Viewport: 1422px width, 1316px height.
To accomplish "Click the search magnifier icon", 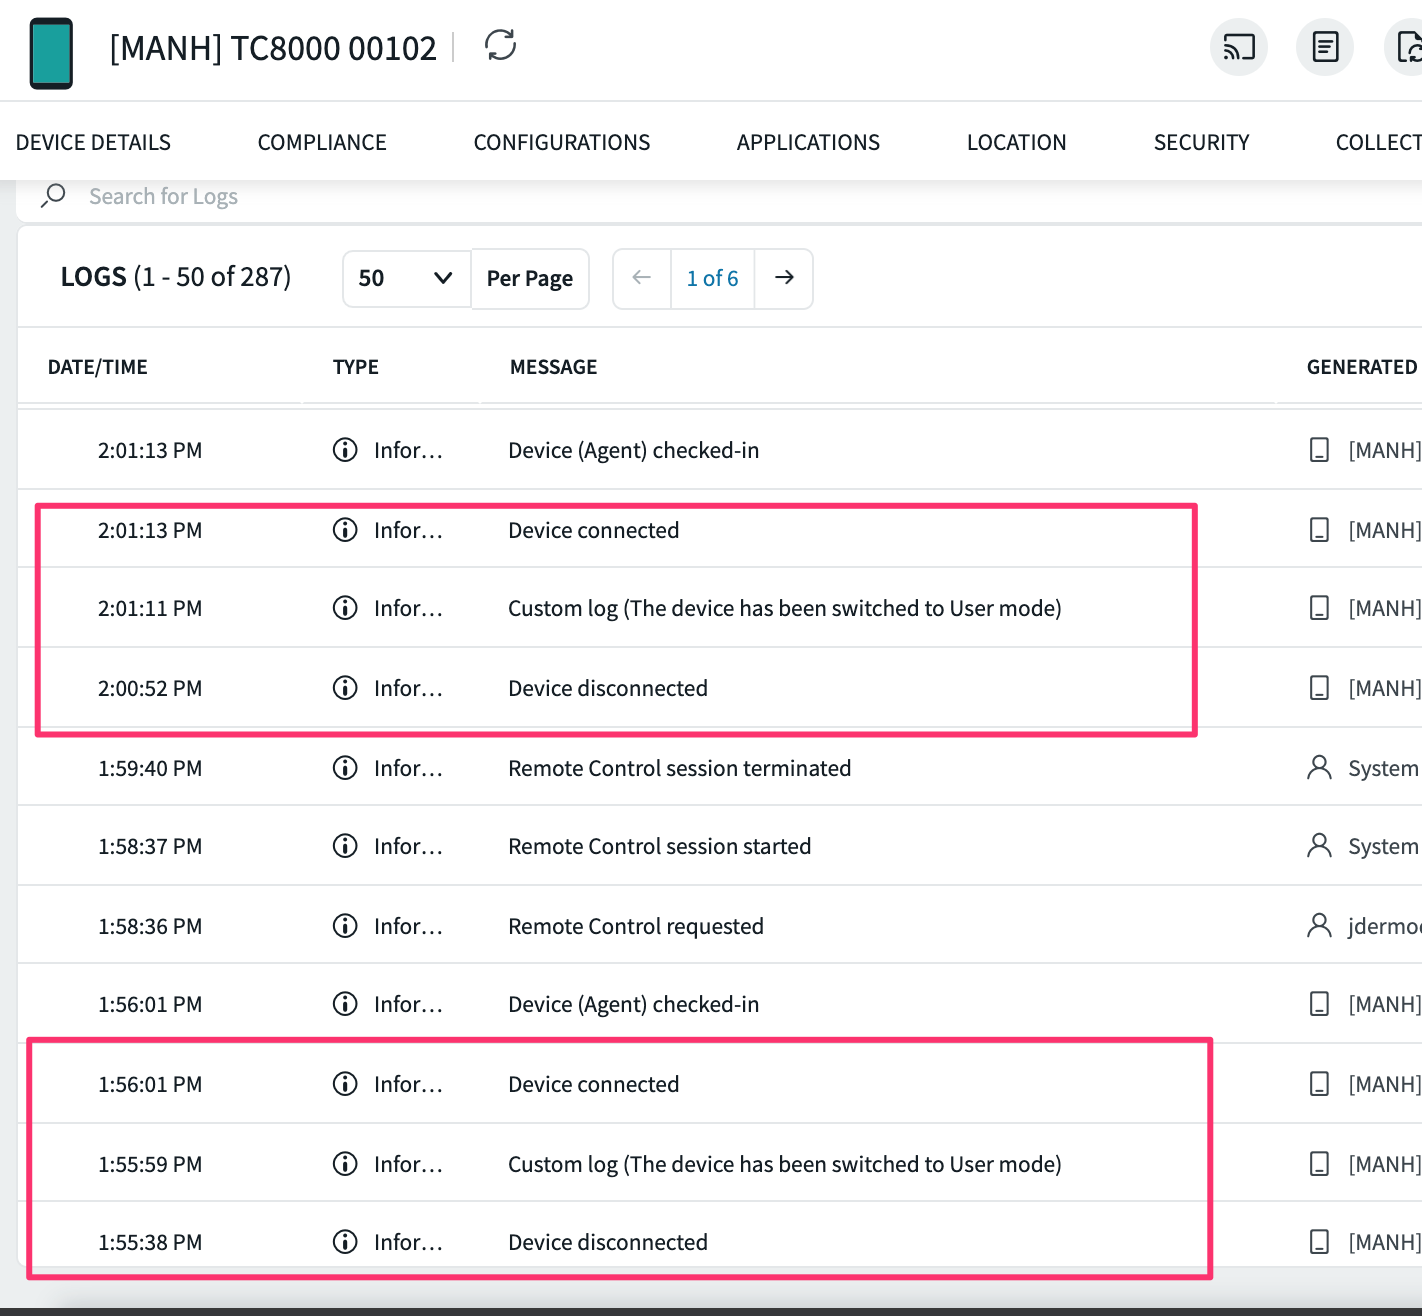I will coord(53,195).
